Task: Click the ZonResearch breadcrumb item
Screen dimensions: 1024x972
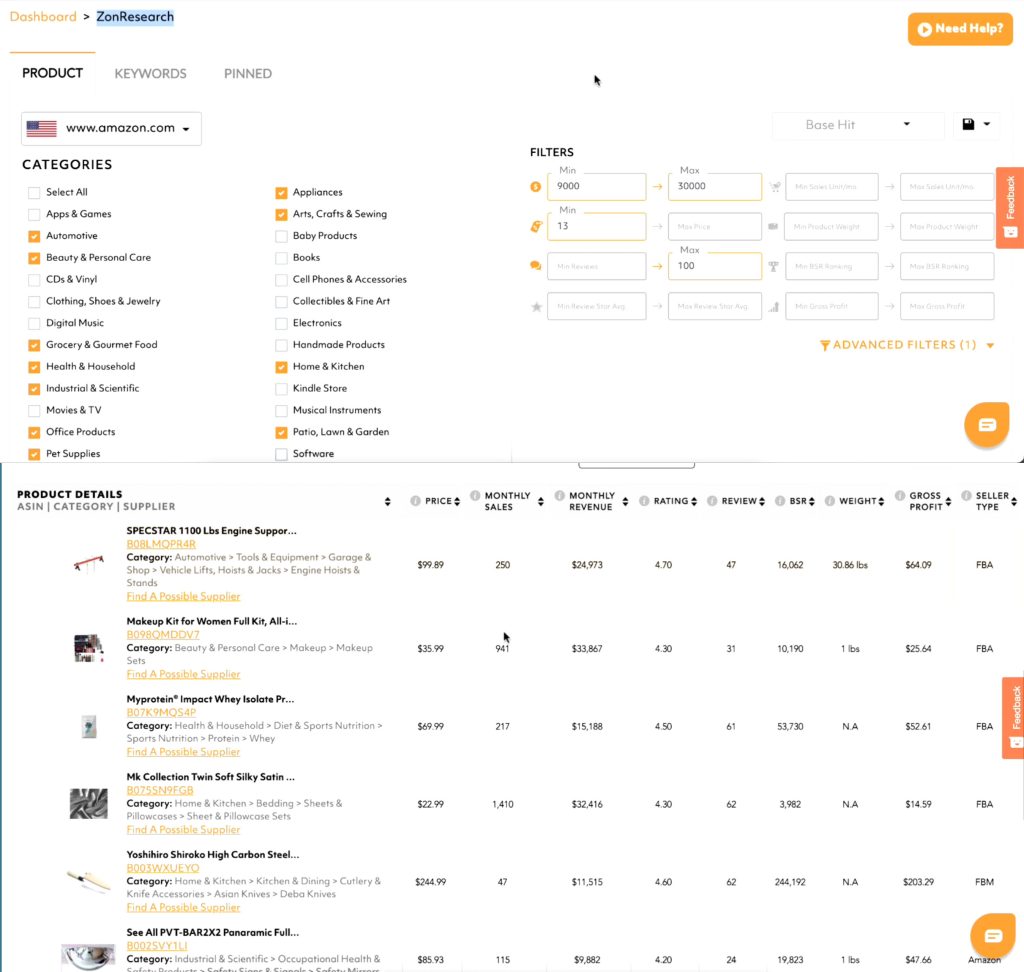Action: click(135, 17)
